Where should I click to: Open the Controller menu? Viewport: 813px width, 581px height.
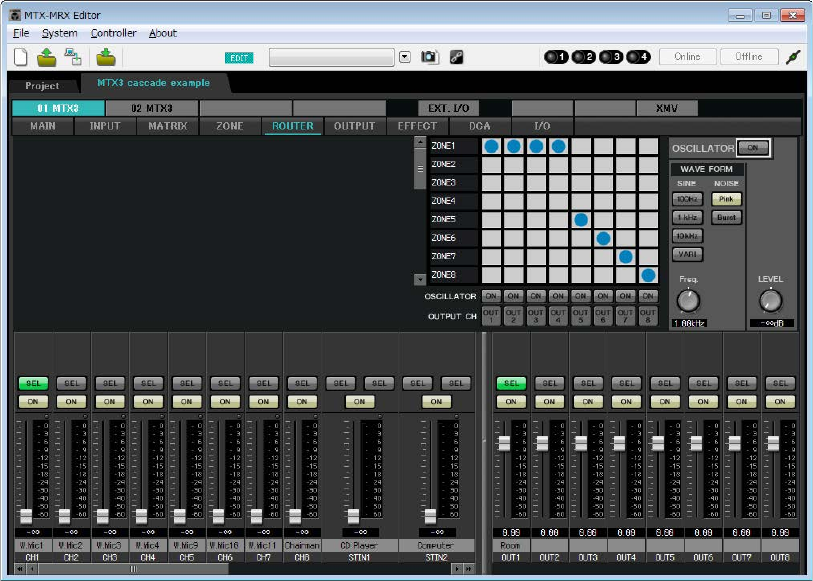coord(113,33)
